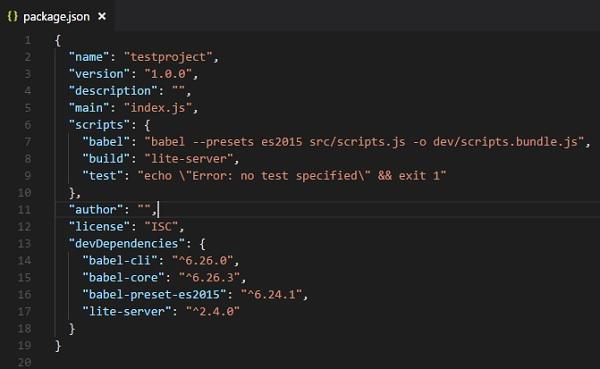Image resolution: width=600 pixels, height=369 pixels.
Task: Click the "version" key
Action: 99,74
